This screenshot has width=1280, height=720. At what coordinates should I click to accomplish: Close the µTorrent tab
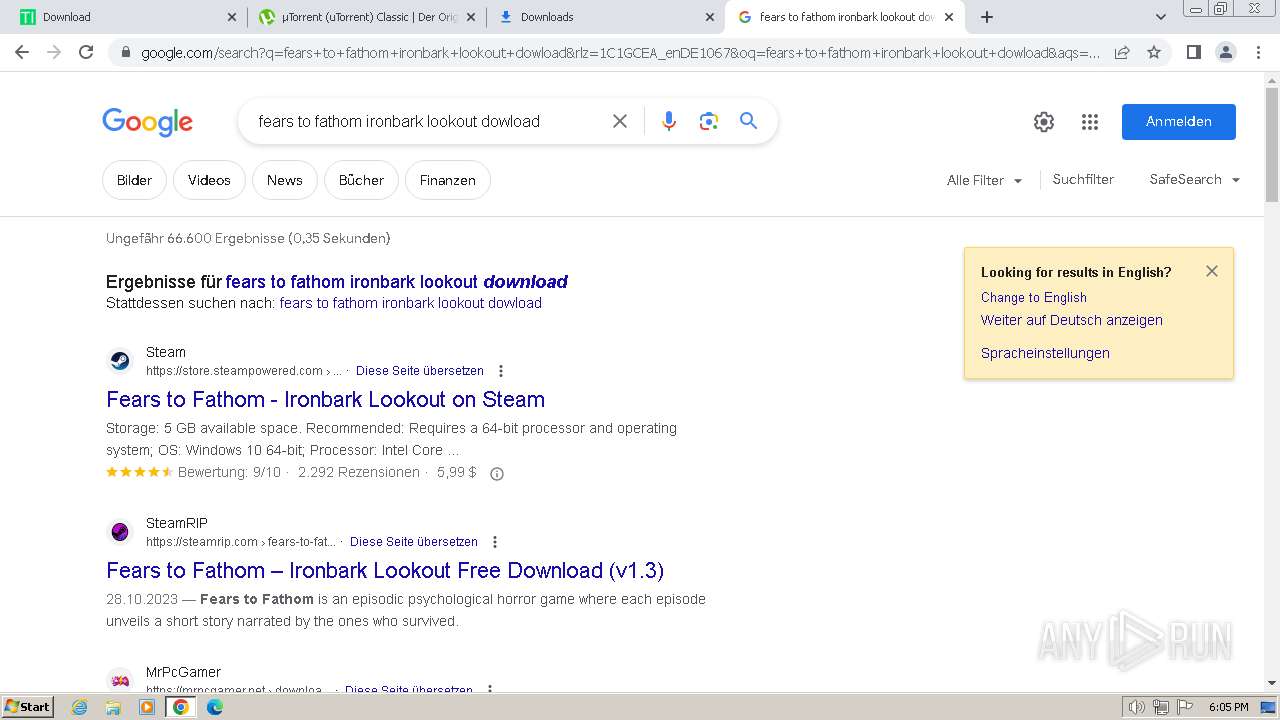click(471, 17)
